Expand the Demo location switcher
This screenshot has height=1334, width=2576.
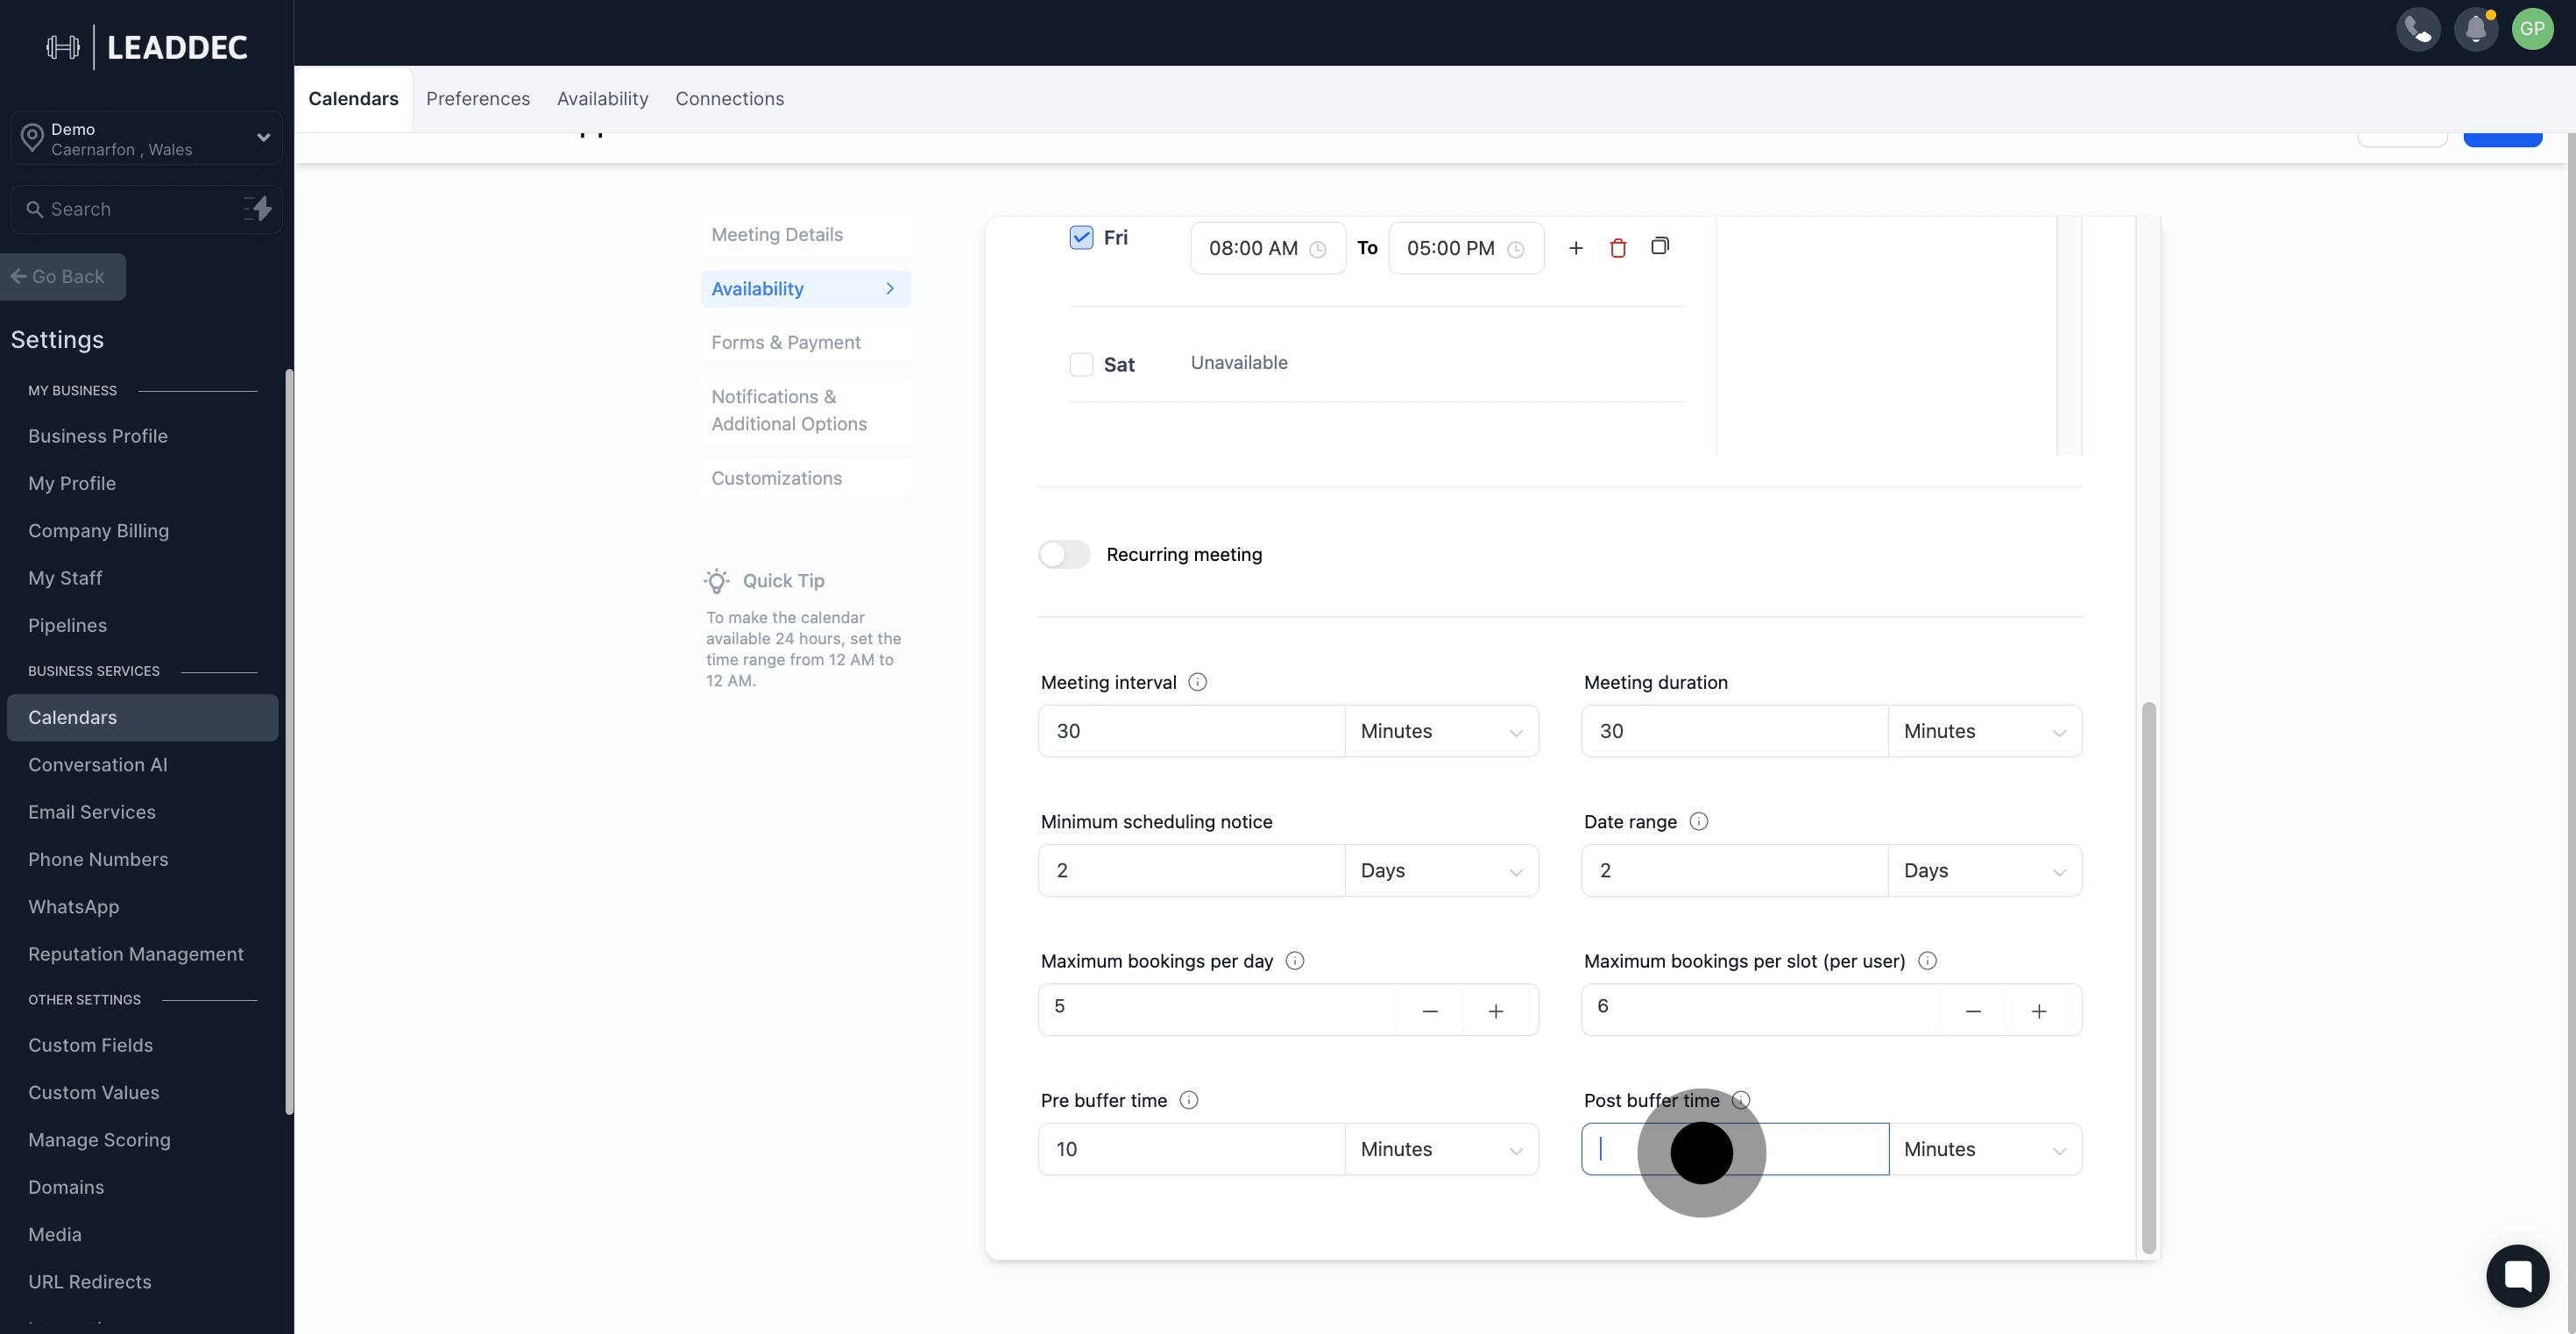(x=146, y=138)
